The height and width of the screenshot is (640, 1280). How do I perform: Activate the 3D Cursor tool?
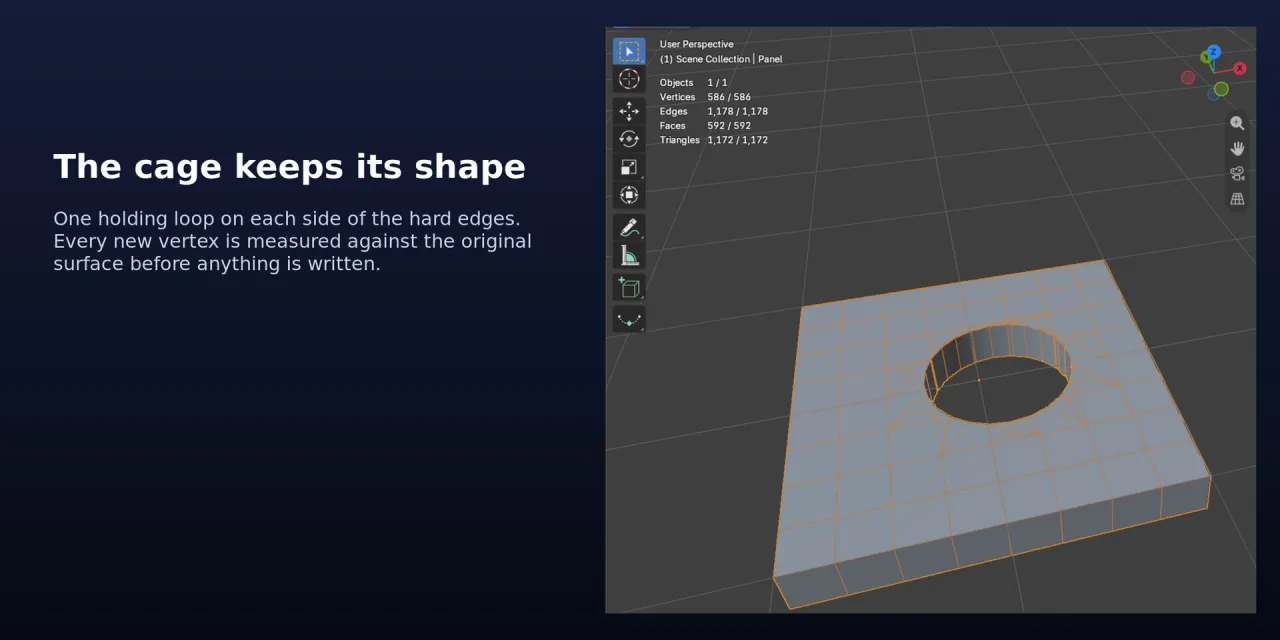pyautogui.click(x=629, y=80)
